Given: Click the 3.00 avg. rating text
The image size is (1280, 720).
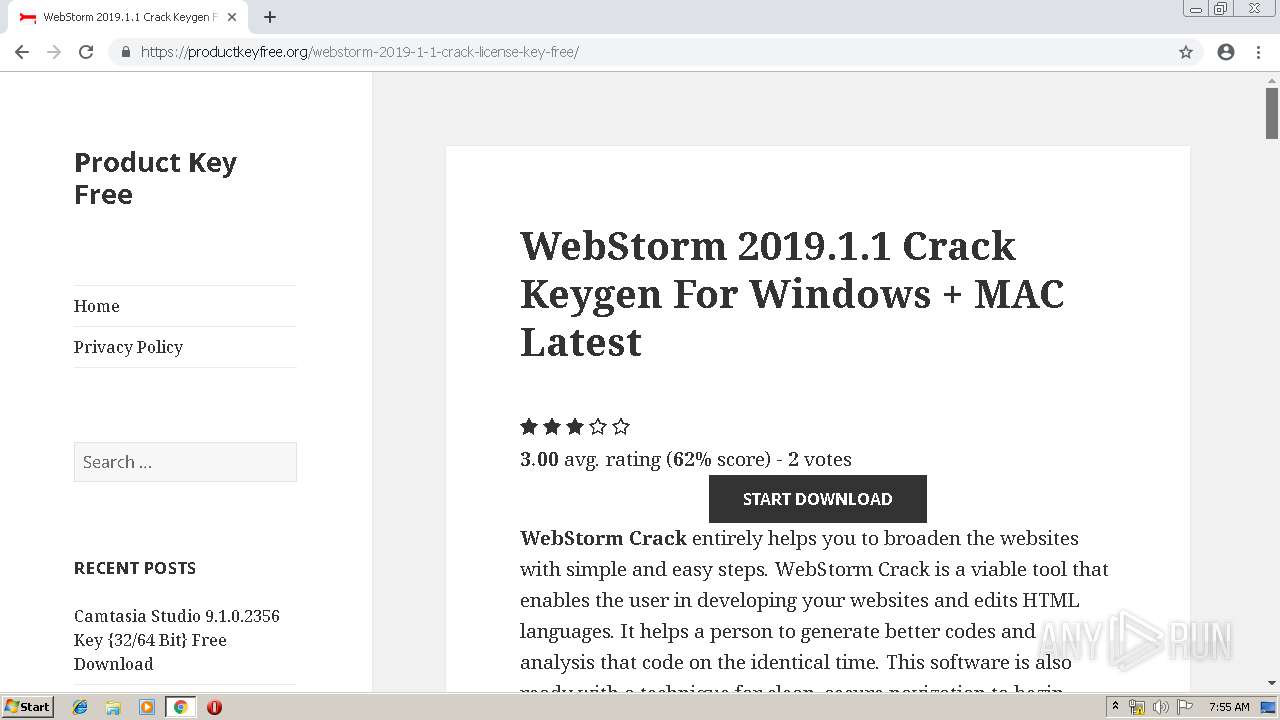Looking at the screenshot, I should coord(686,459).
